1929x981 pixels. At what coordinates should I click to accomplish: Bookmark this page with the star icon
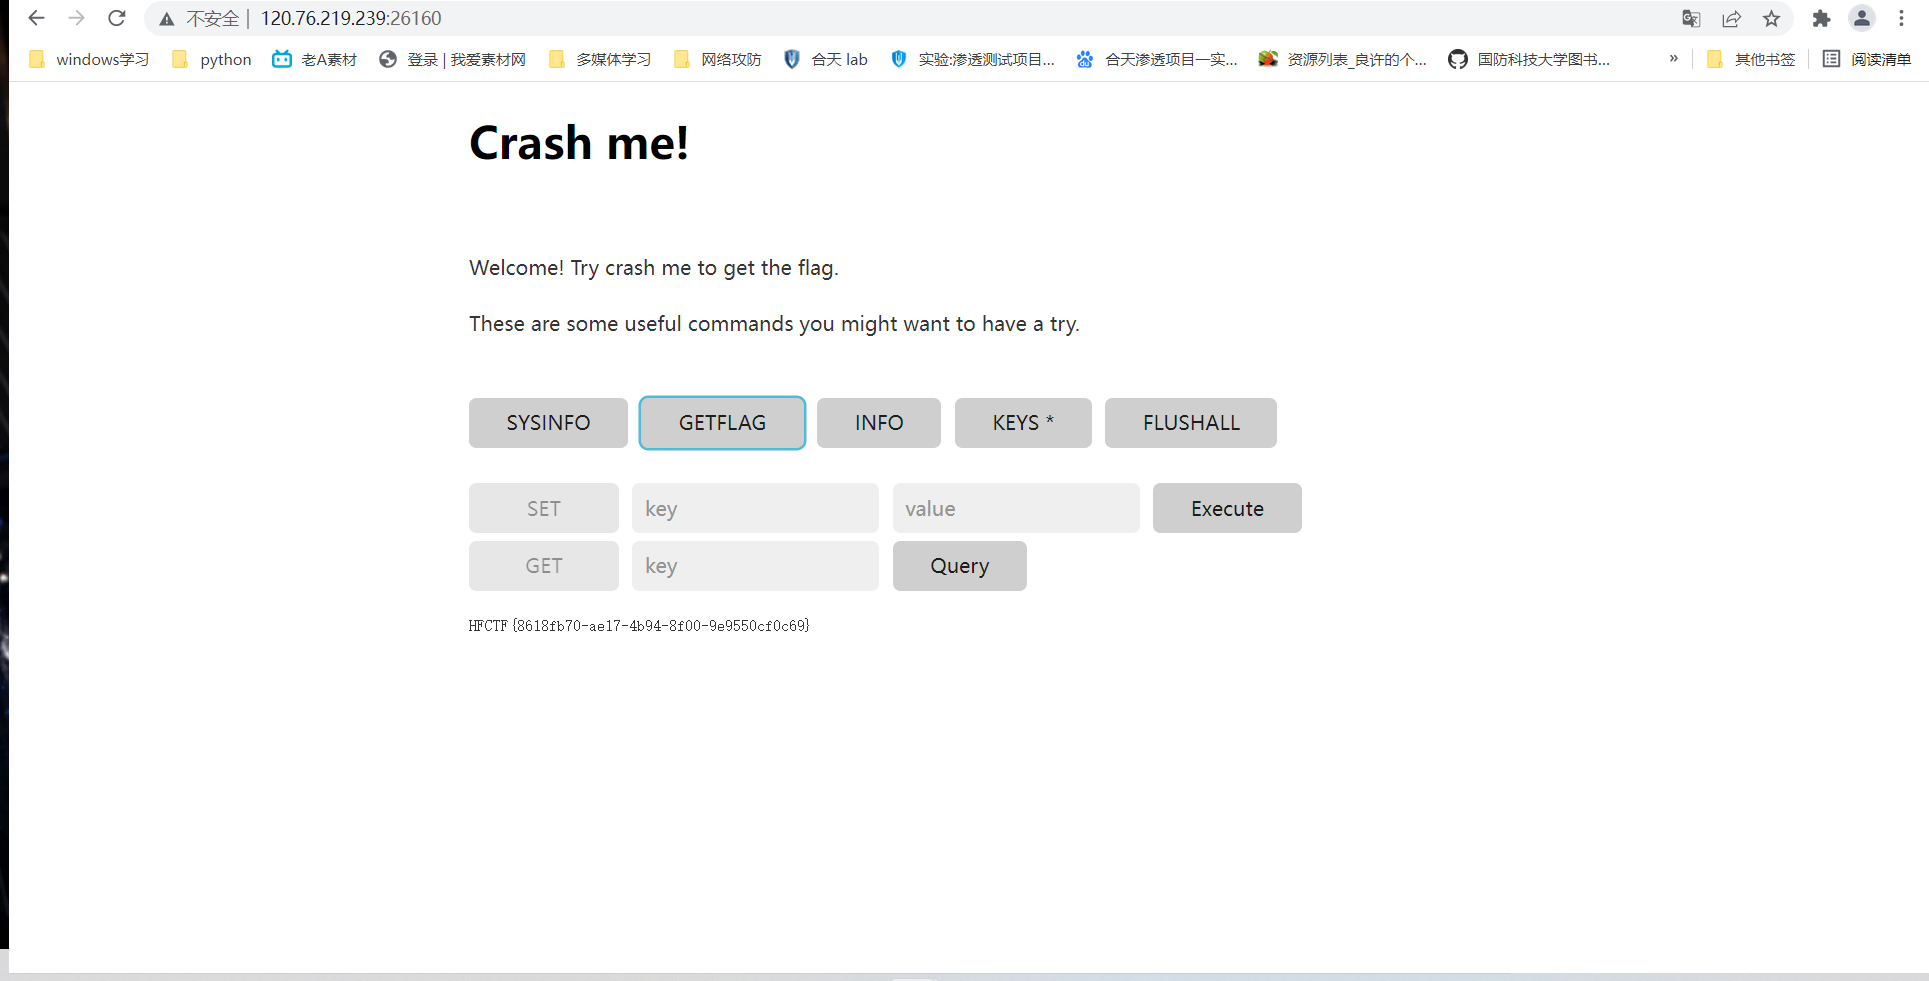coord(1771,18)
